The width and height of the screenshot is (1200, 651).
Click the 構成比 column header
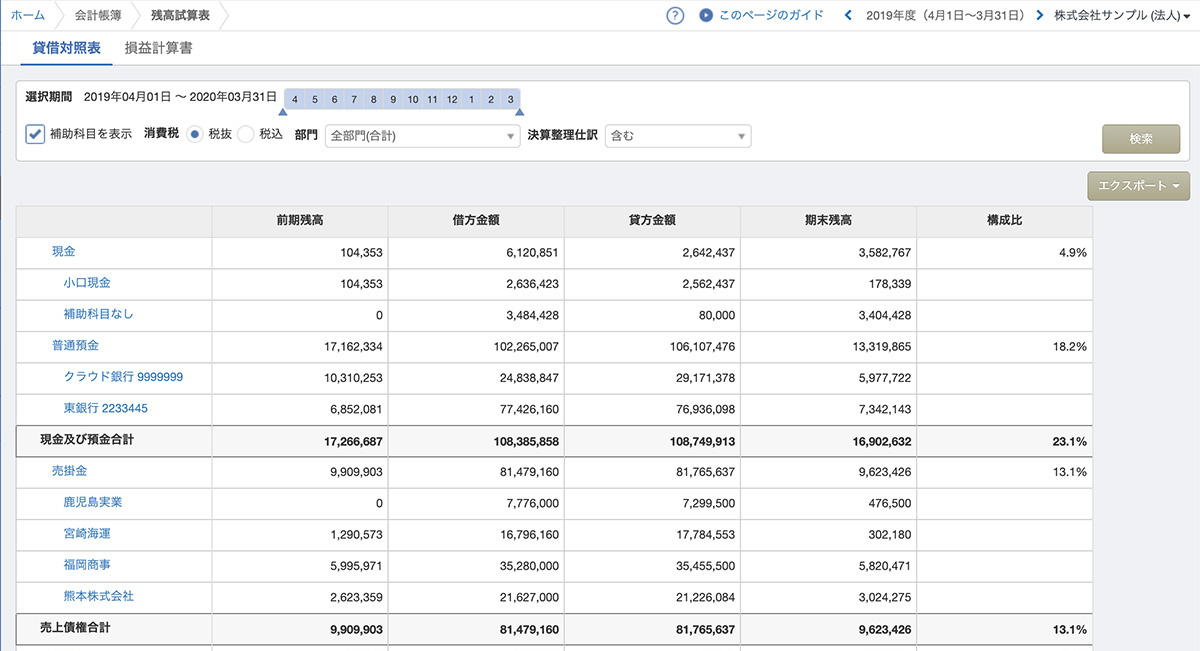click(x=1004, y=221)
